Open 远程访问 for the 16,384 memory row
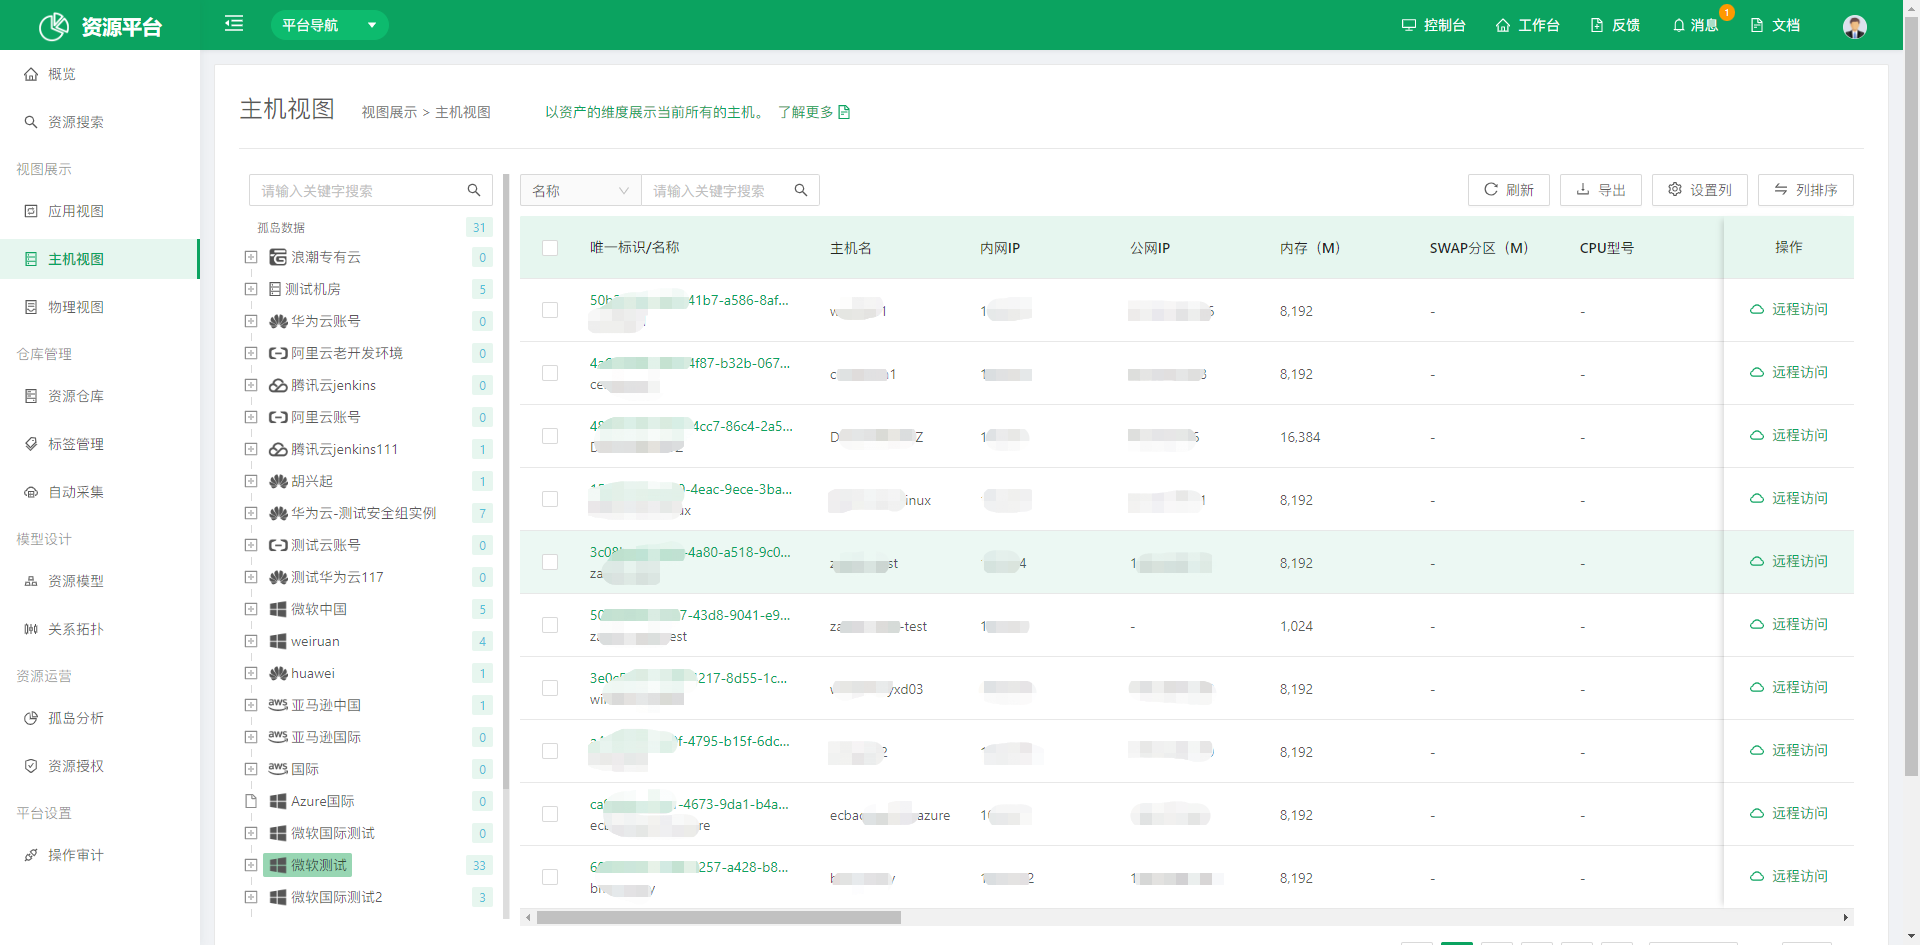The height and width of the screenshot is (945, 1920). (1789, 435)
